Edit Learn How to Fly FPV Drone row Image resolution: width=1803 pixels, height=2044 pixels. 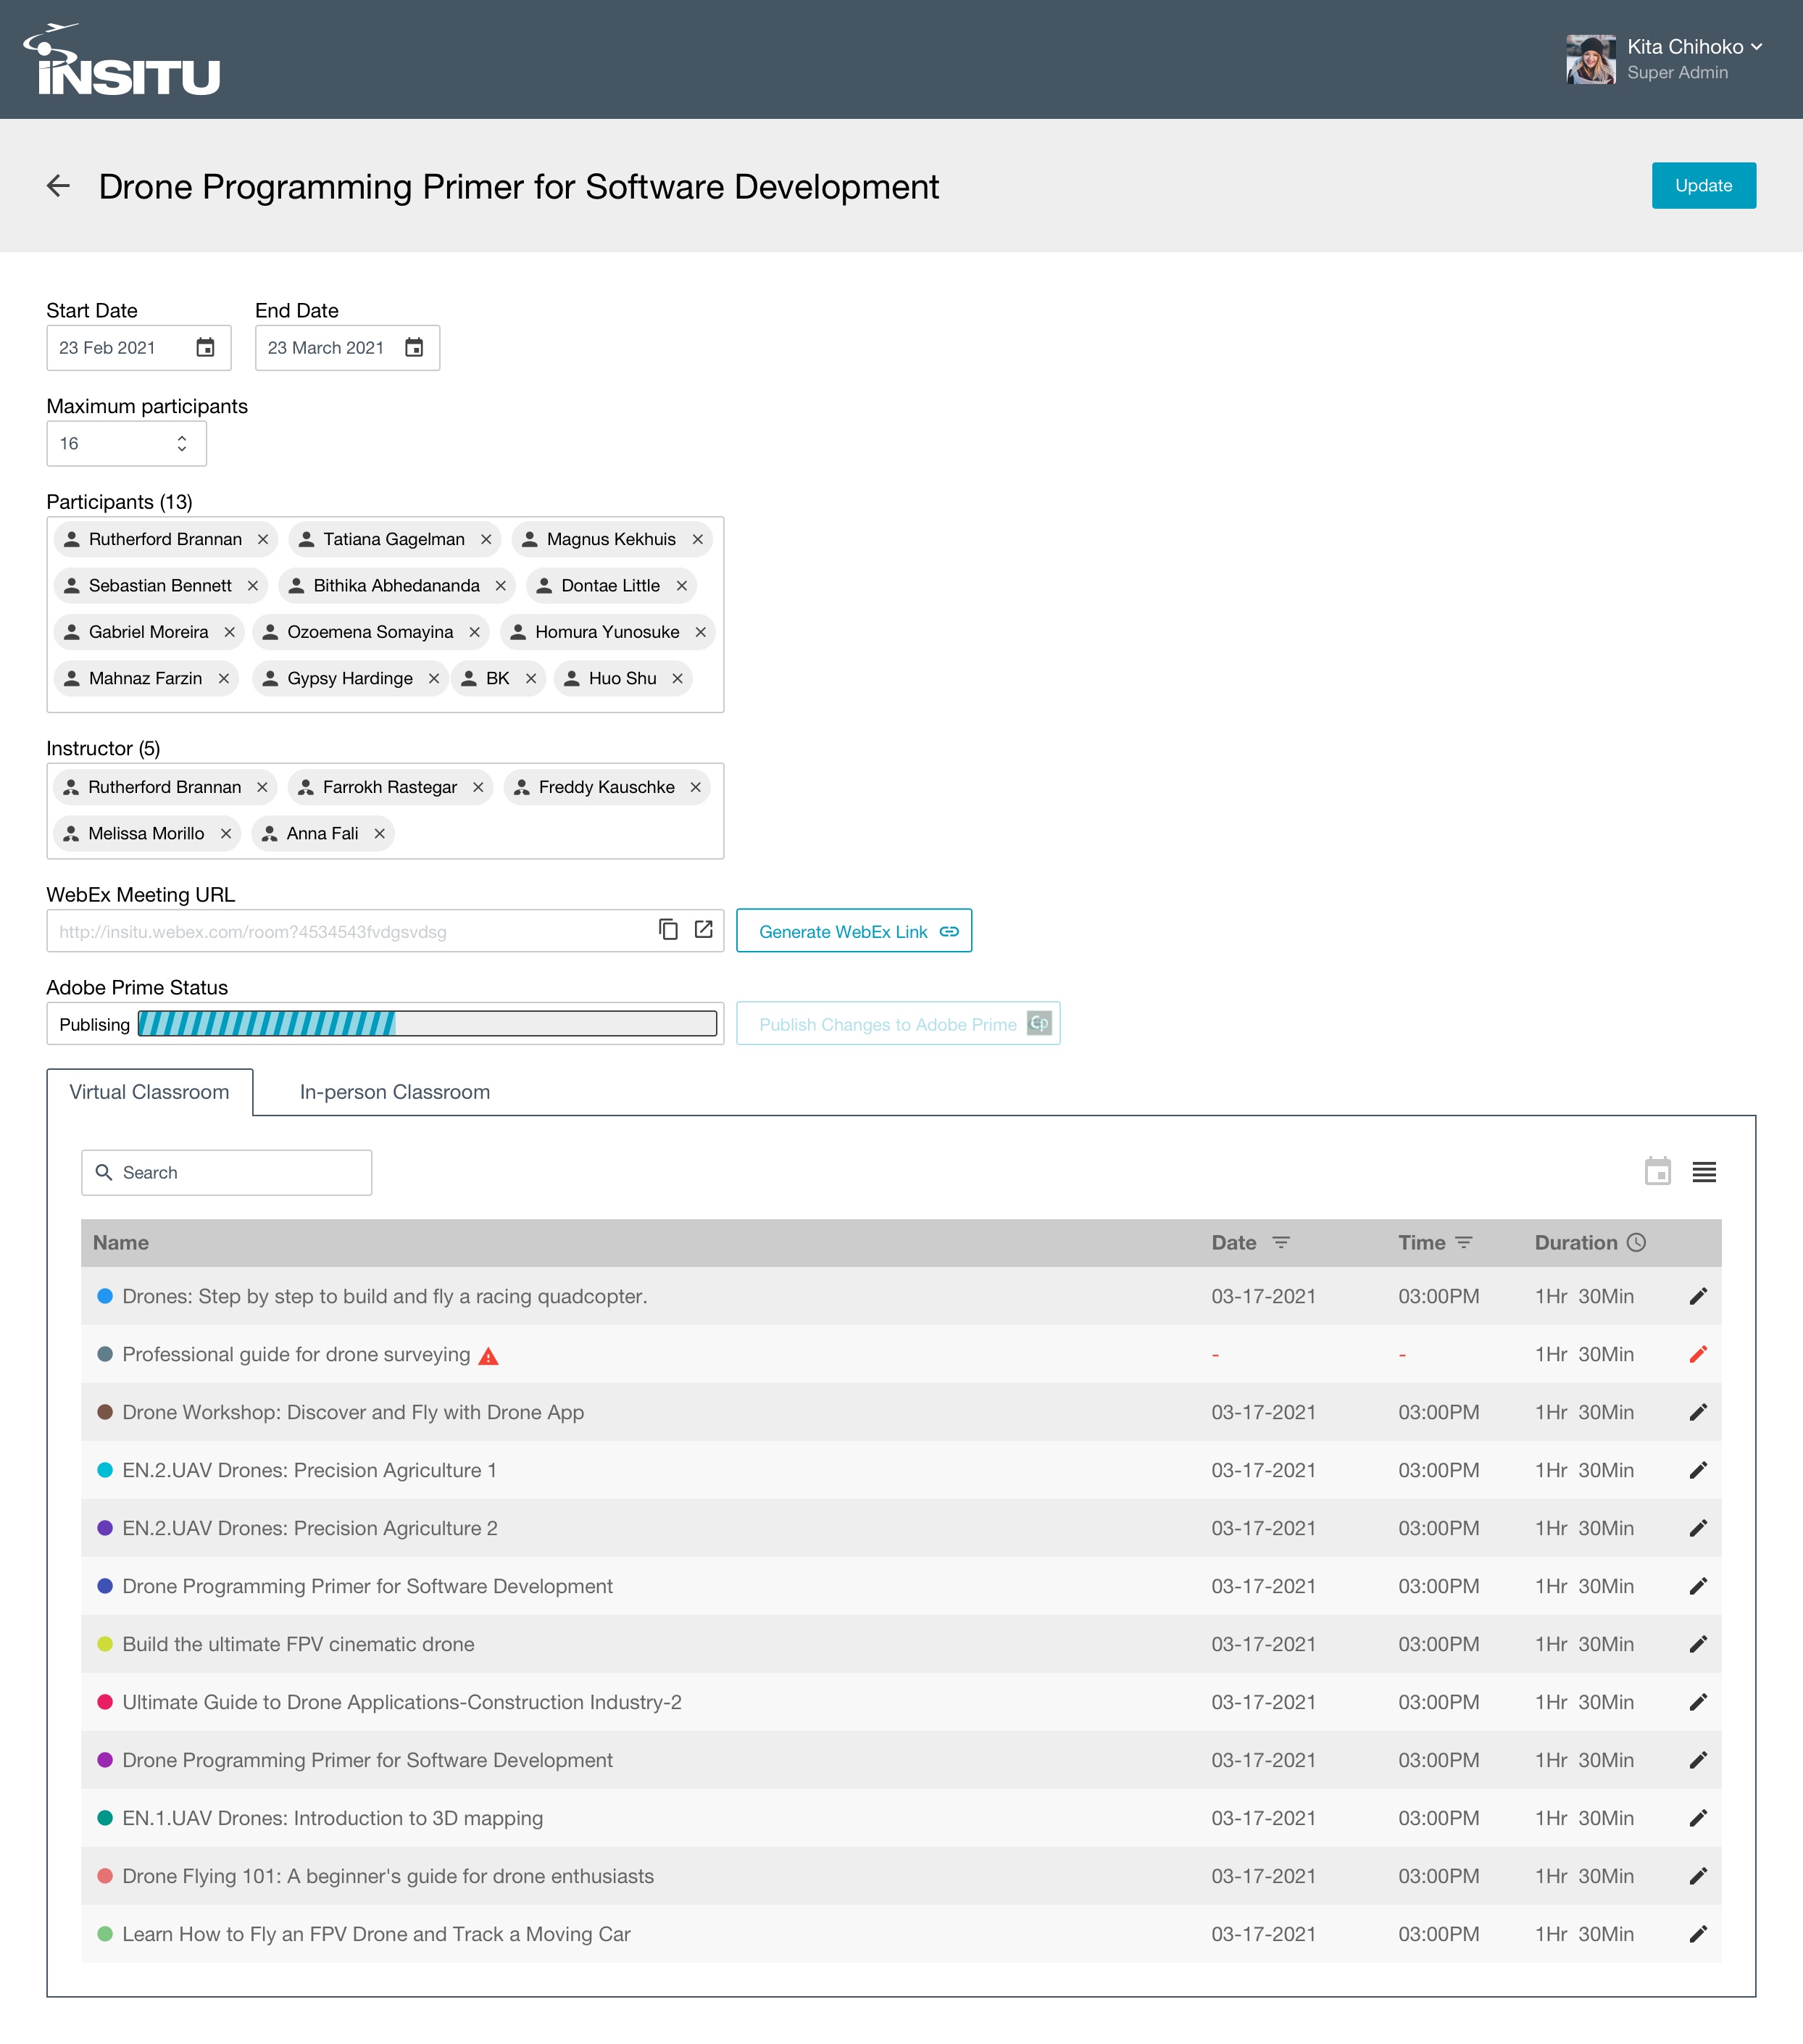(1698, 1934)
